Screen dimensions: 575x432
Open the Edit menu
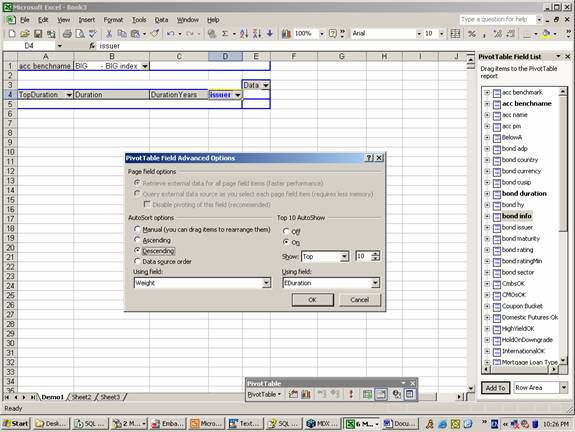coord(43,20)
